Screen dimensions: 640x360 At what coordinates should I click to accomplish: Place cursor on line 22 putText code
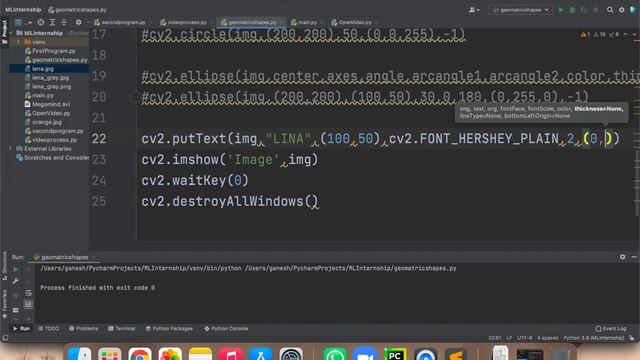380,139
